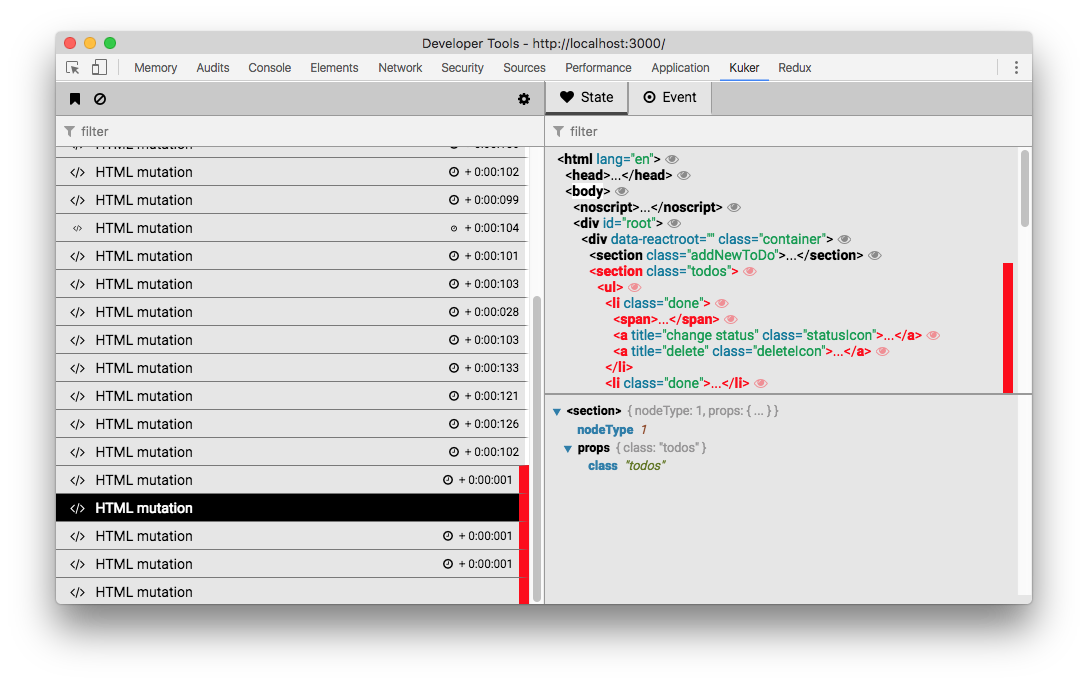The image size is (1088, 684).
Task: Select HTML mutation row at +0:00:104
Action: coord(291,228)
